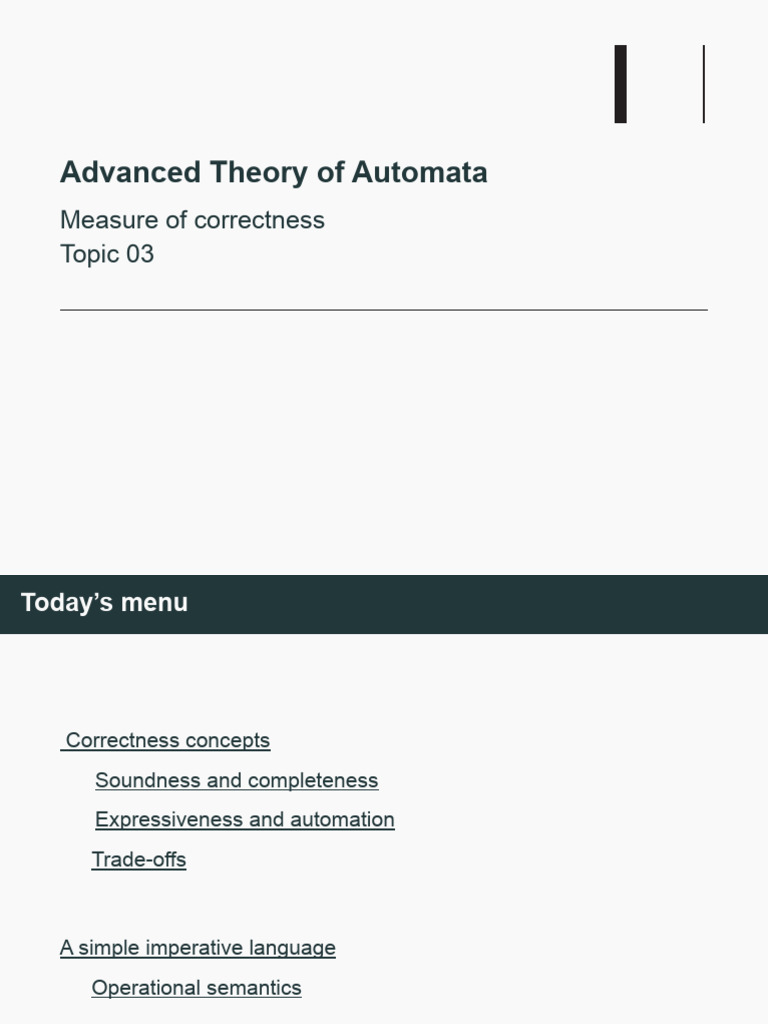The width and height of the screenshot is (768, 1024).
Task: Click the Topic 03 text line
Action: 107,254
